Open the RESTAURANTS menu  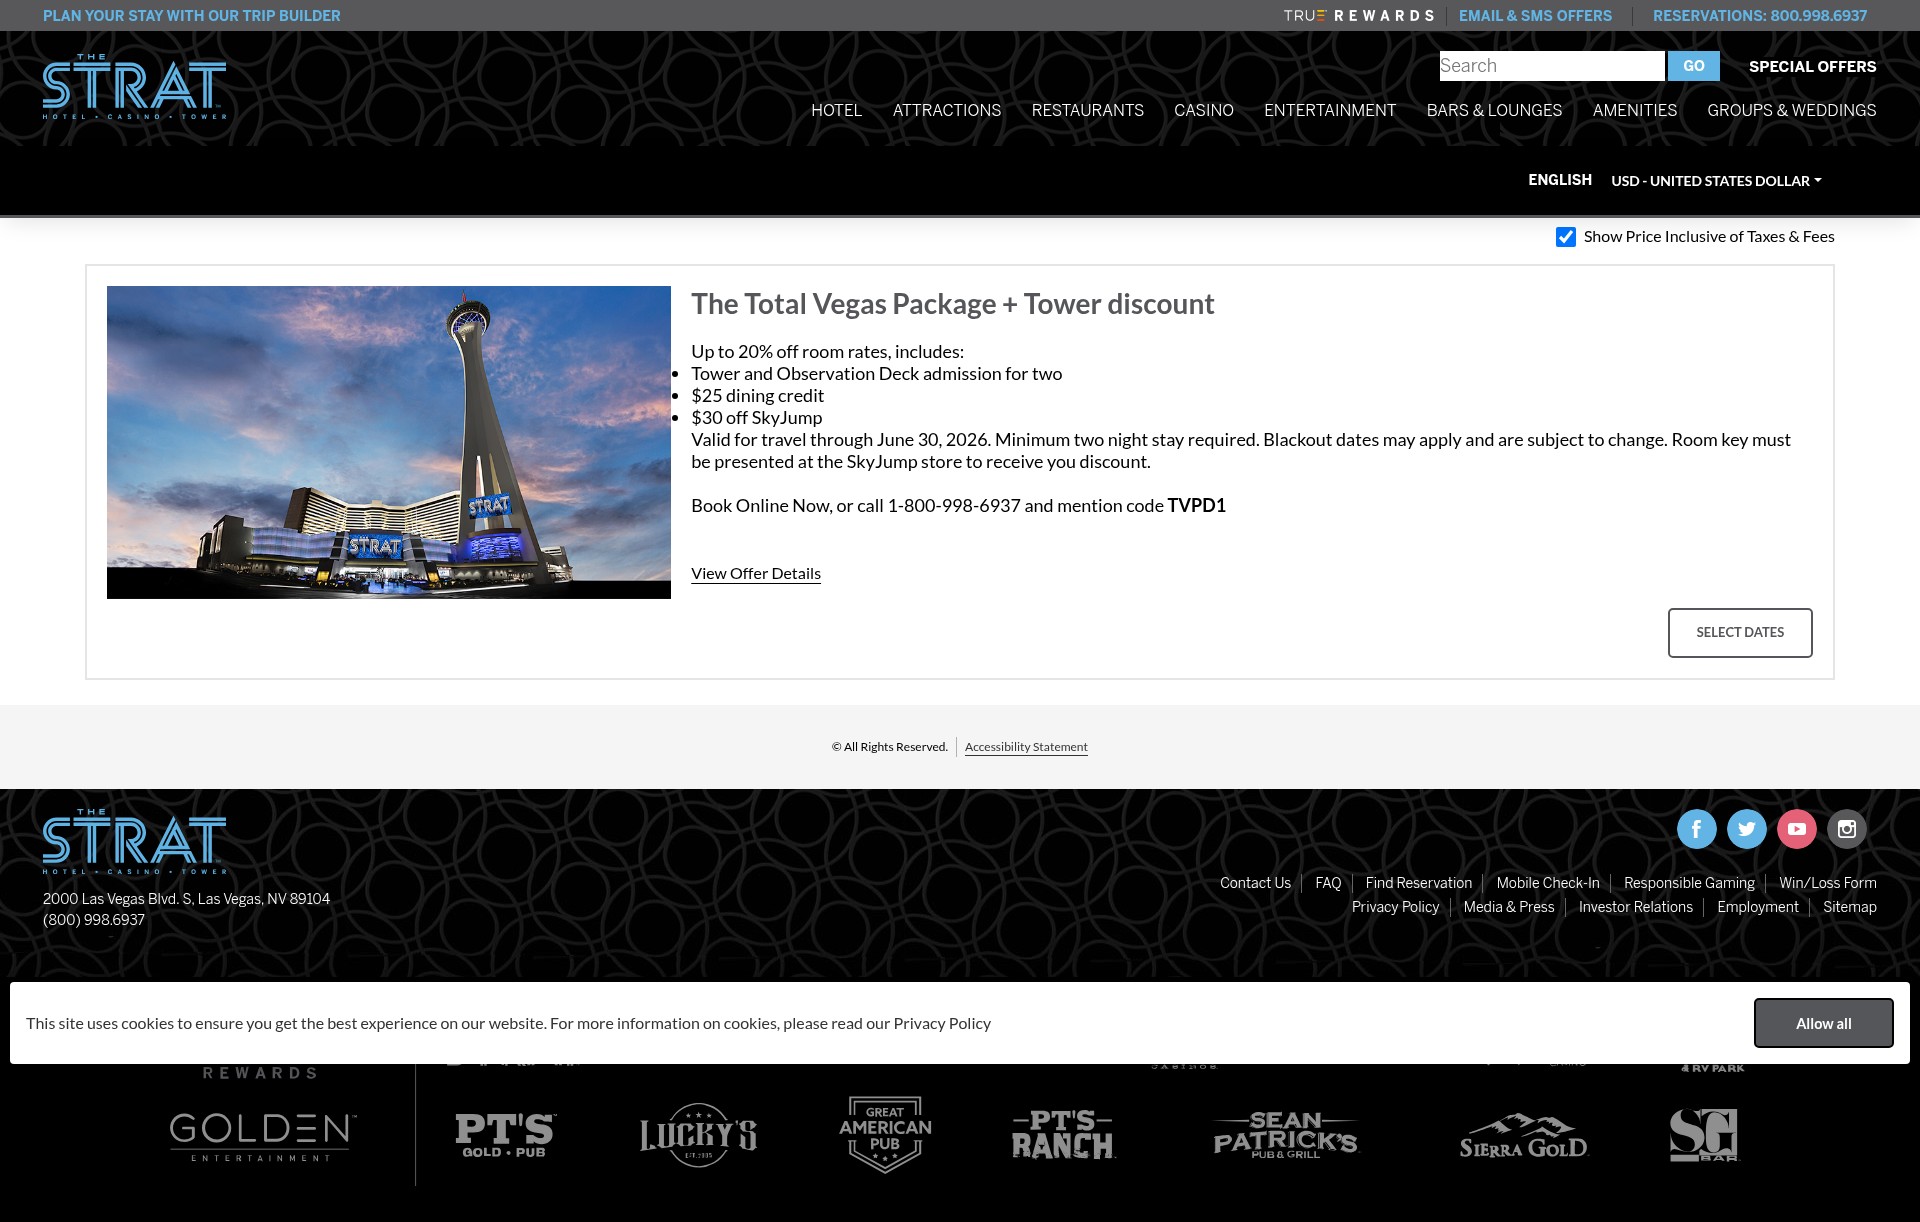click(x=1087, y=110)
